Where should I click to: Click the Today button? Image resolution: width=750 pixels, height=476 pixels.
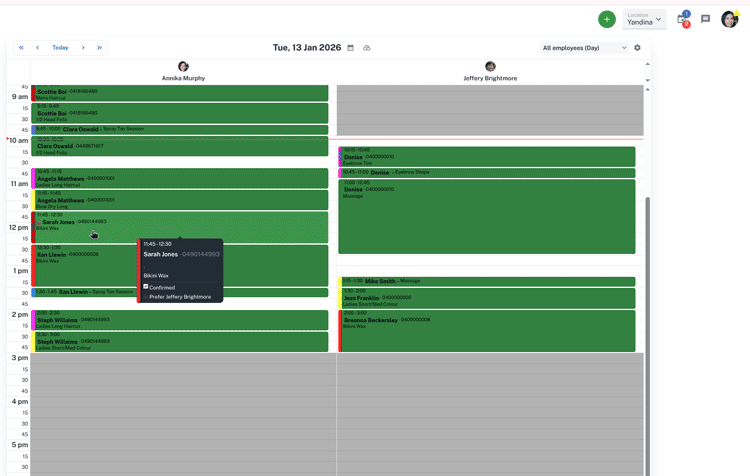pyautogui.click(x=60, y=48)
